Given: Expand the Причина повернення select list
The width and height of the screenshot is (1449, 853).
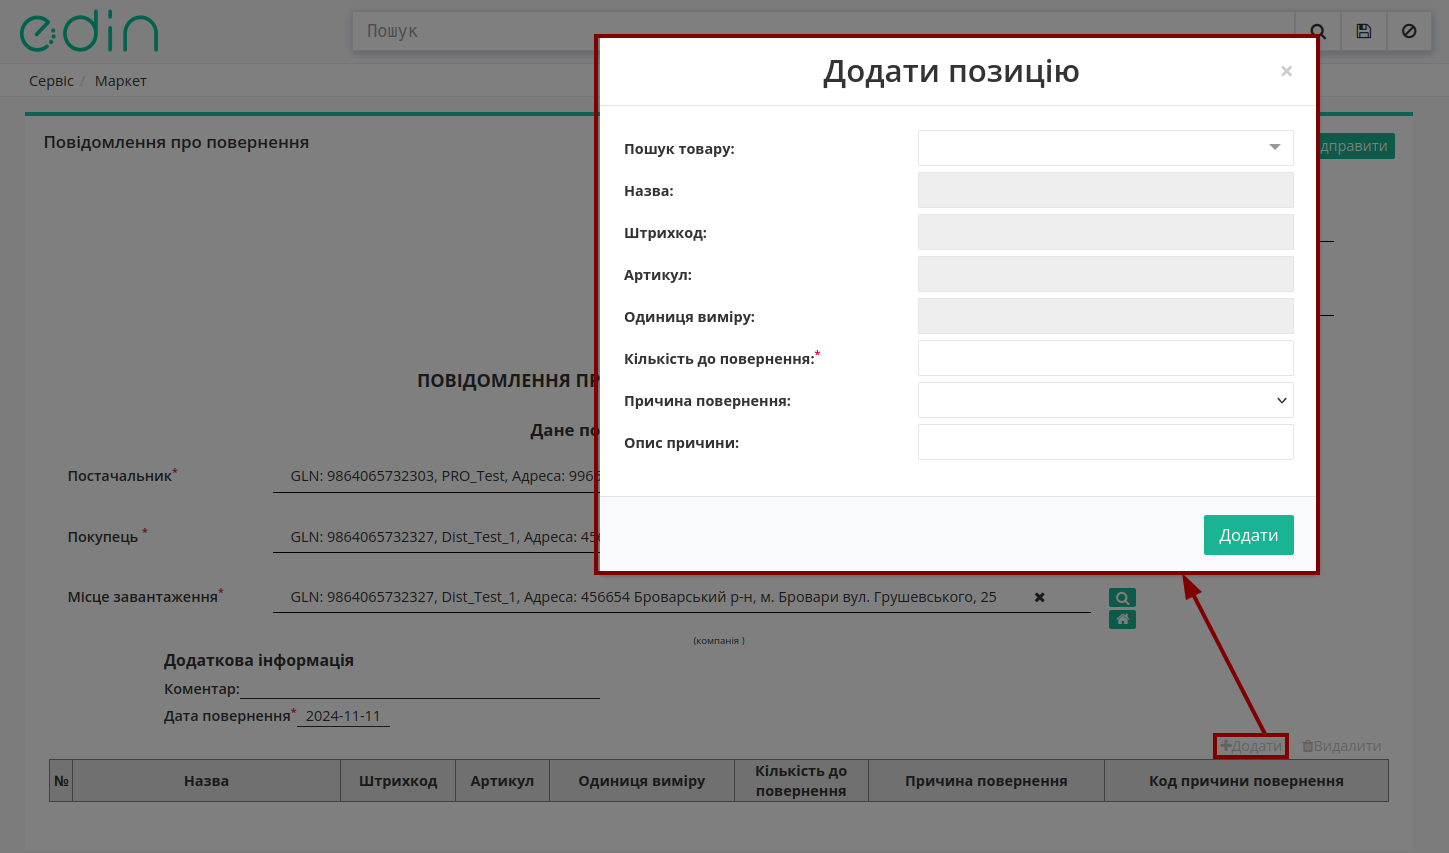Looking at the screenshot, I should [1105, 400].
